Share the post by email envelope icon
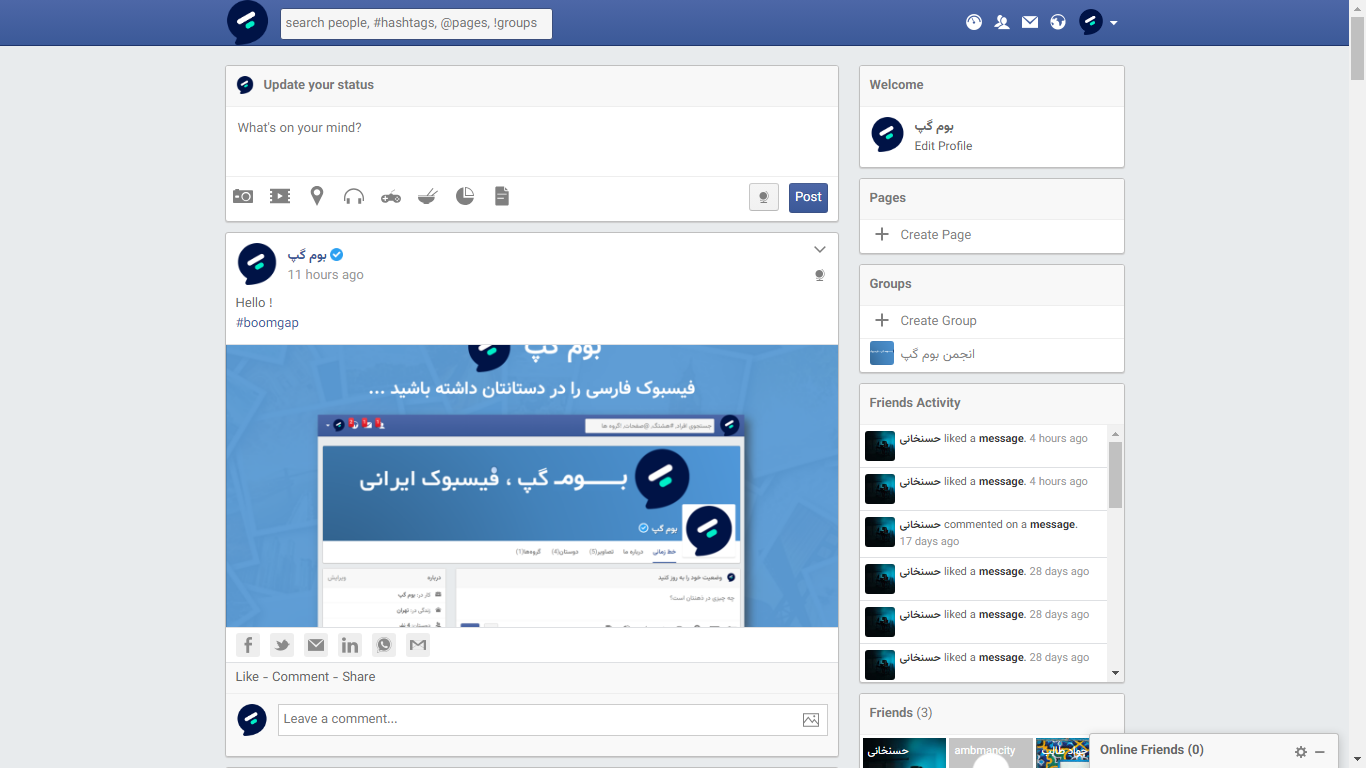Screen dimensions: 1366x768 point(316,645)
